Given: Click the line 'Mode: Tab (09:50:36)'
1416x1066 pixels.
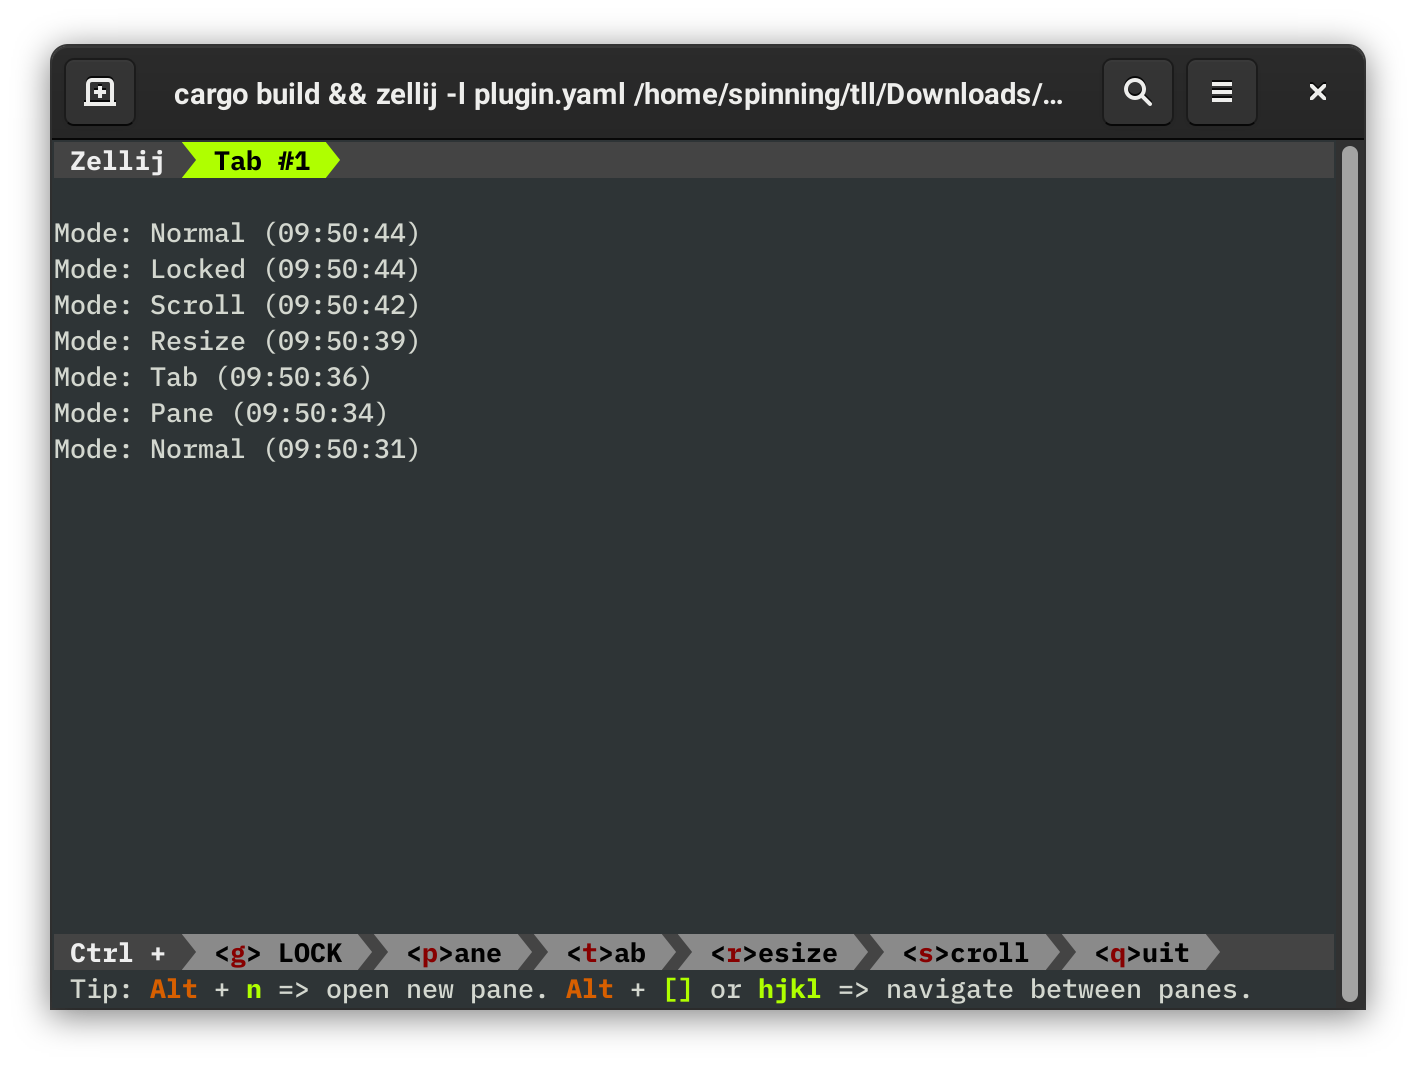Looking at the screenshot, I should point(213,377).
